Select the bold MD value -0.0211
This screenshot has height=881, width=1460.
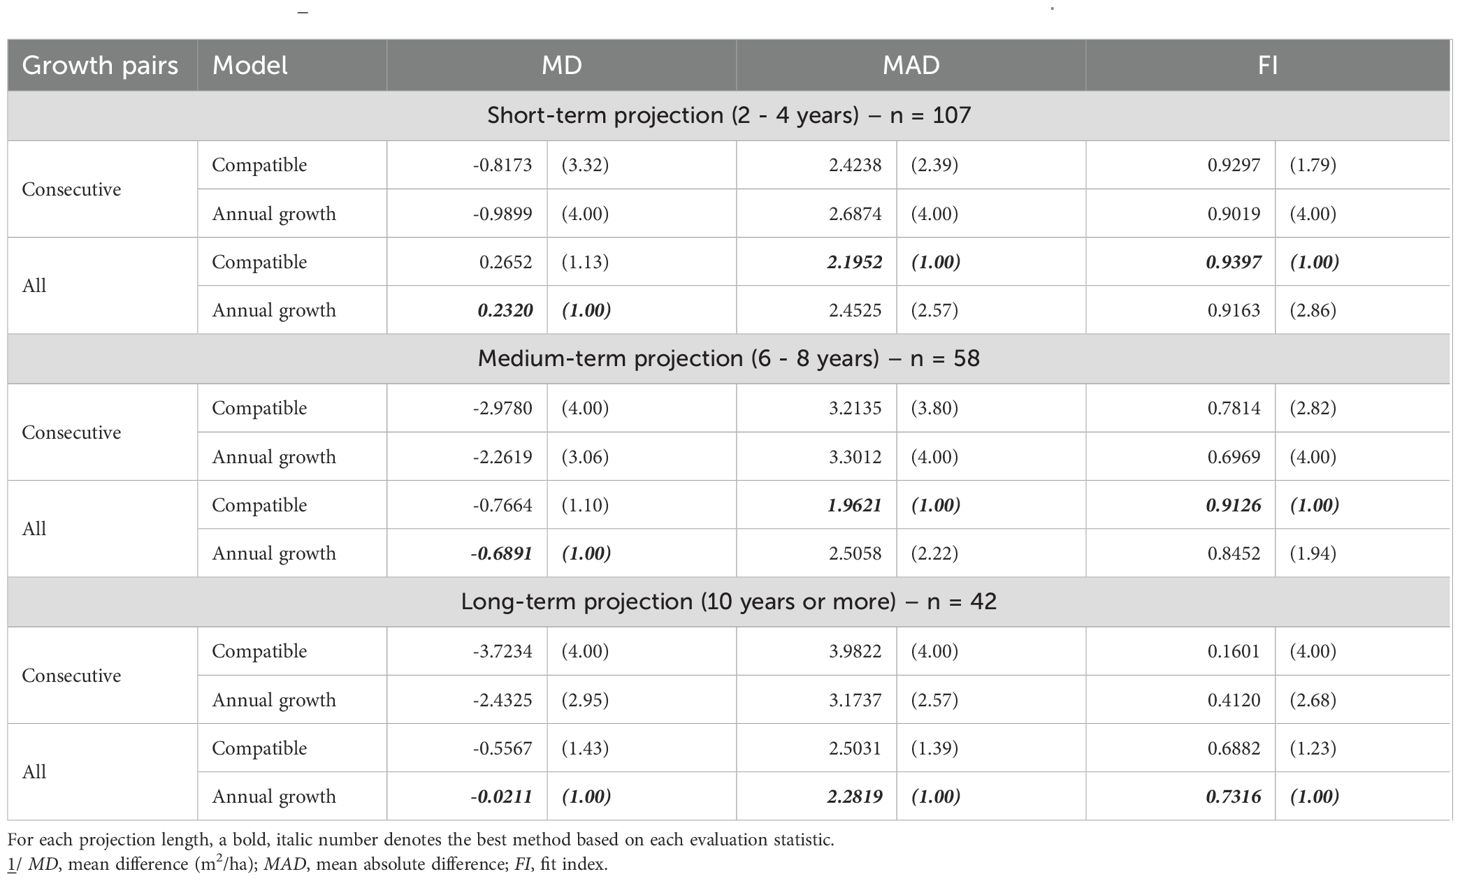point(502,797)
